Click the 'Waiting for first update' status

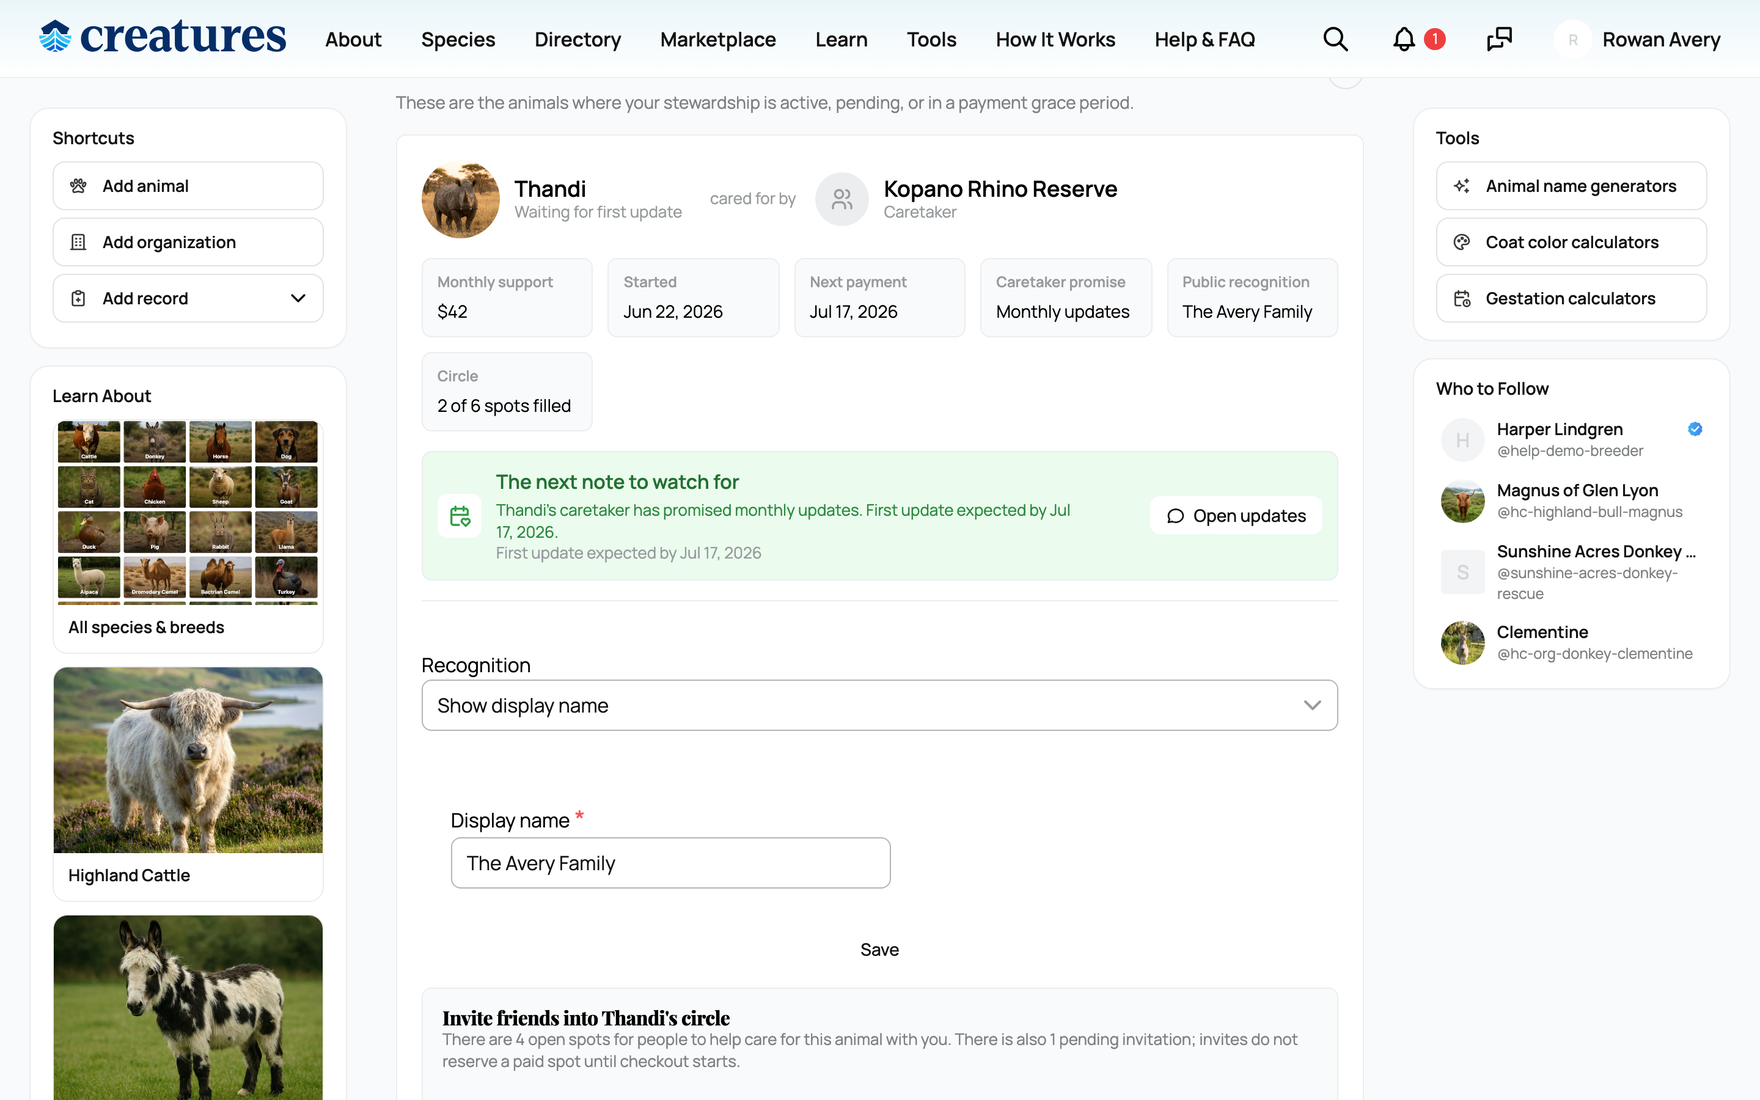point(598,212)
